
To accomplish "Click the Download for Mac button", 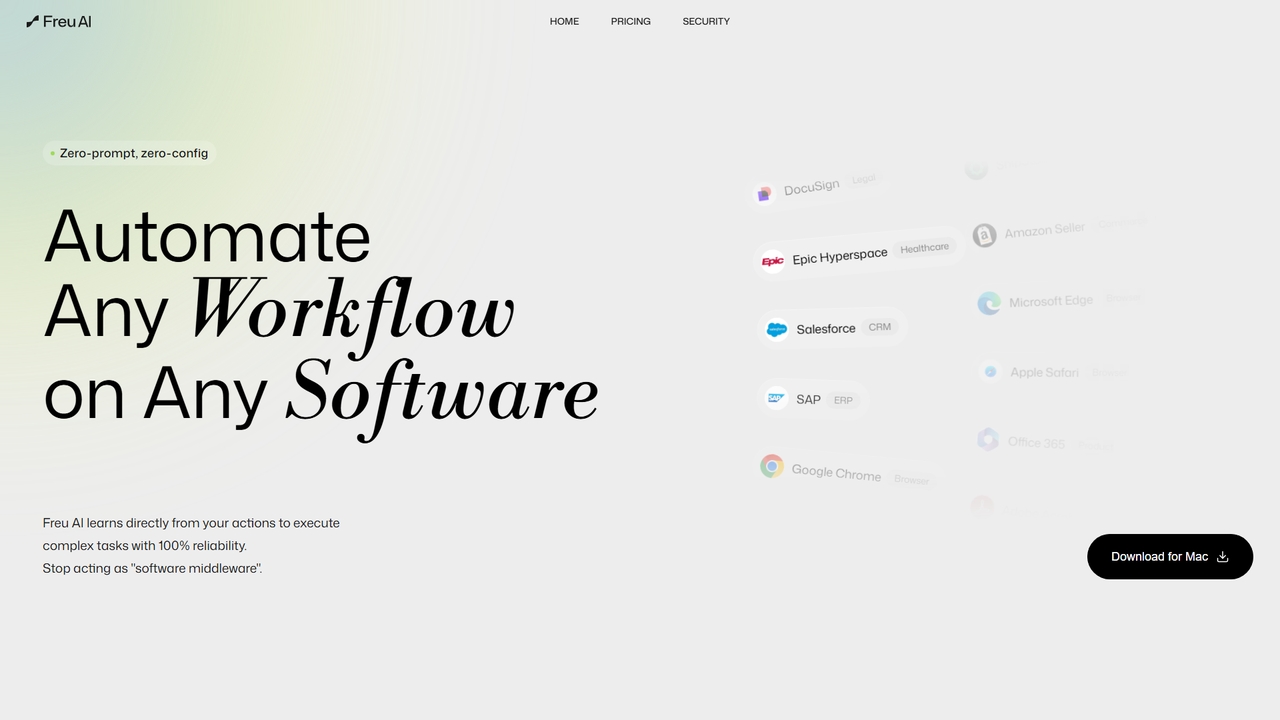I will click(1170, 556).
